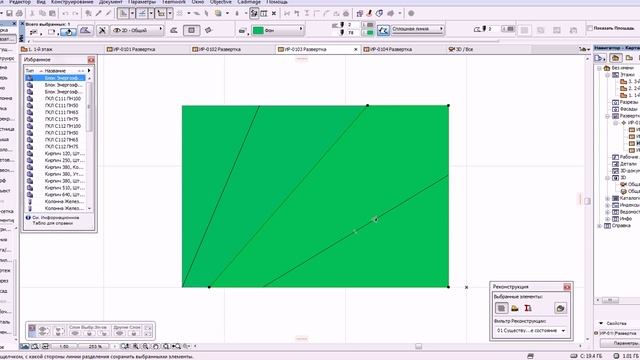Click the boxed square fill option icon

click(191, 30)
